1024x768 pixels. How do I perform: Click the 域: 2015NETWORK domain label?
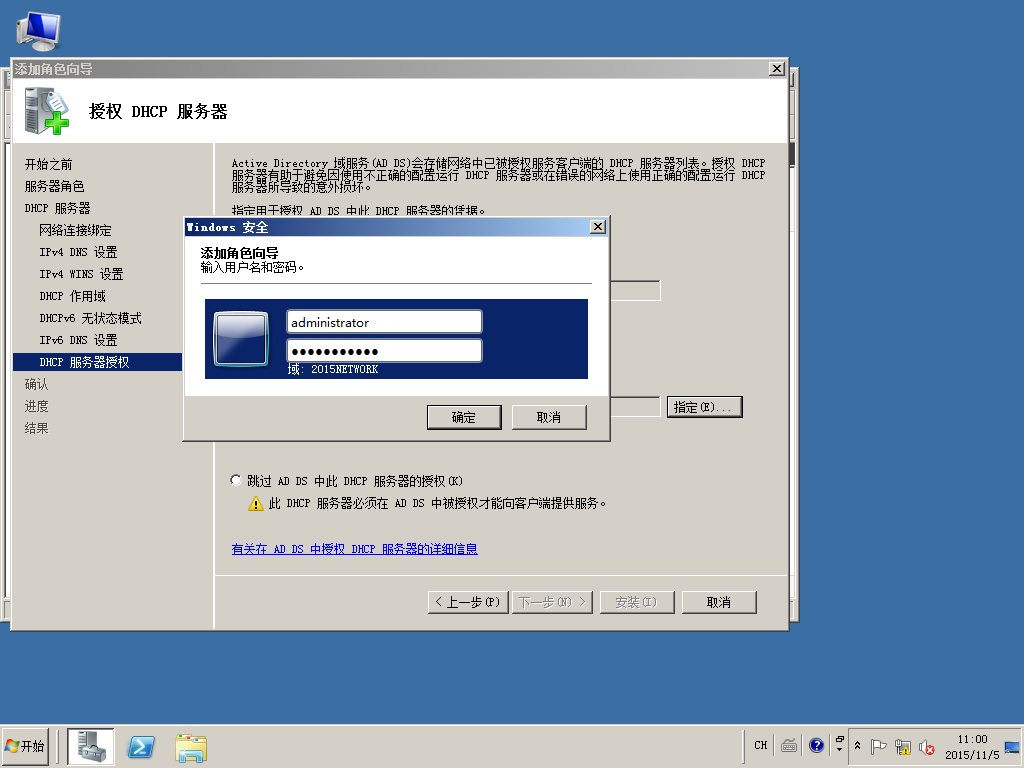point(332,369)
